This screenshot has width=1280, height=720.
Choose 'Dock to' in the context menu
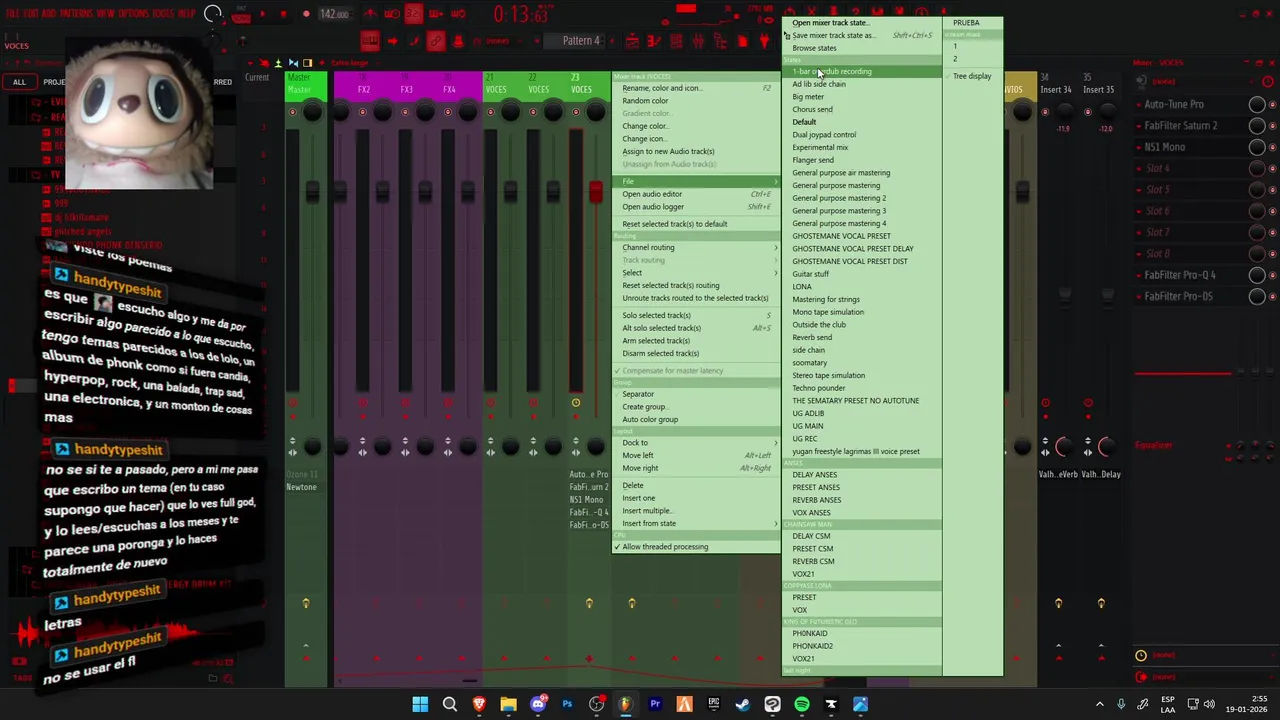tap(695, 442)
